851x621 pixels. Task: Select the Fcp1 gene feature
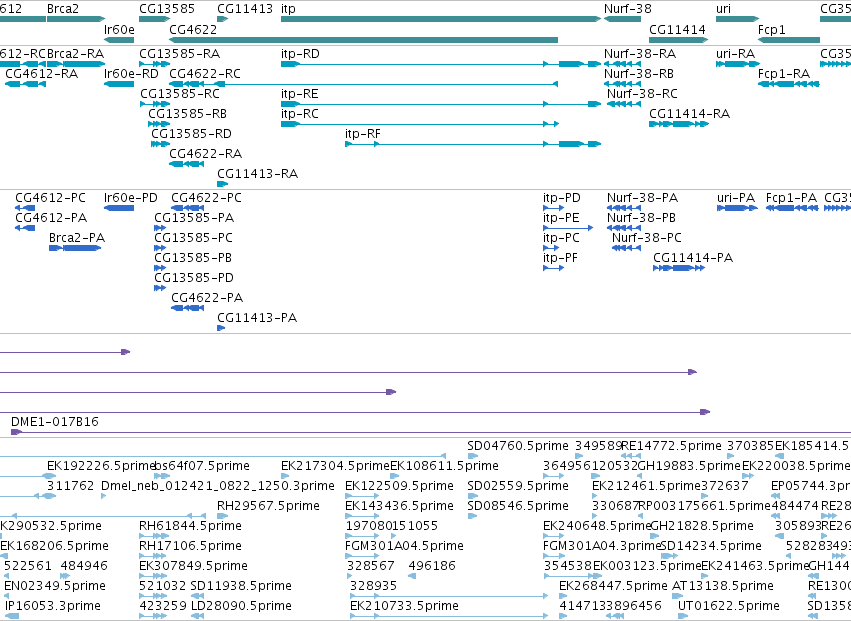pos(789,40)
